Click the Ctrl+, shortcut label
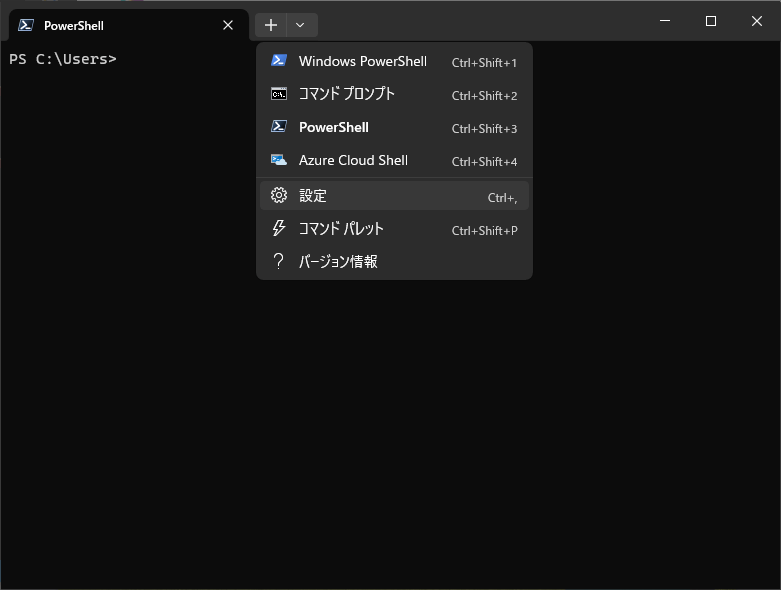The height and width of the screenshot is (590, 781). click(x=502, y=198)
